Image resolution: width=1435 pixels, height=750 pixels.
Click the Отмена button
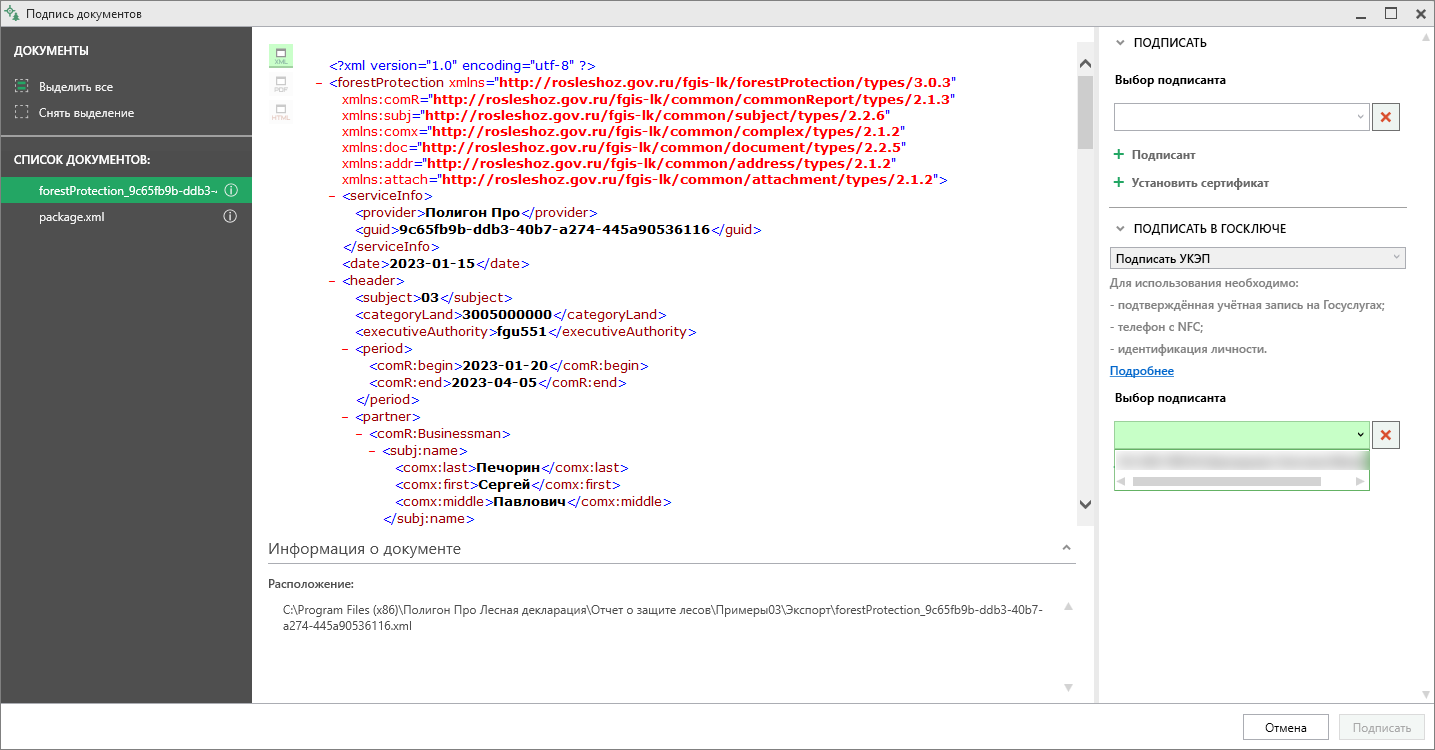tap(1285, 728)
